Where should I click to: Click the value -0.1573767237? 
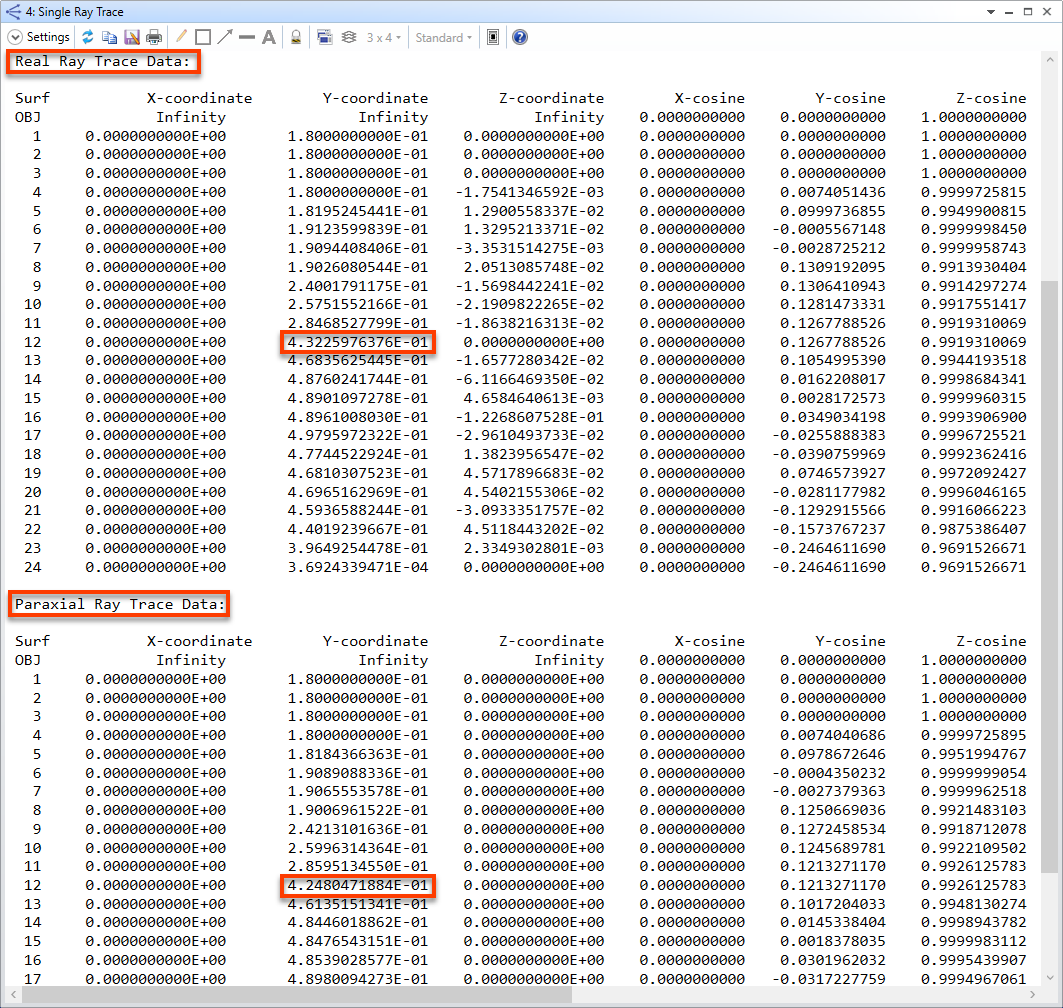coord(828,529)
